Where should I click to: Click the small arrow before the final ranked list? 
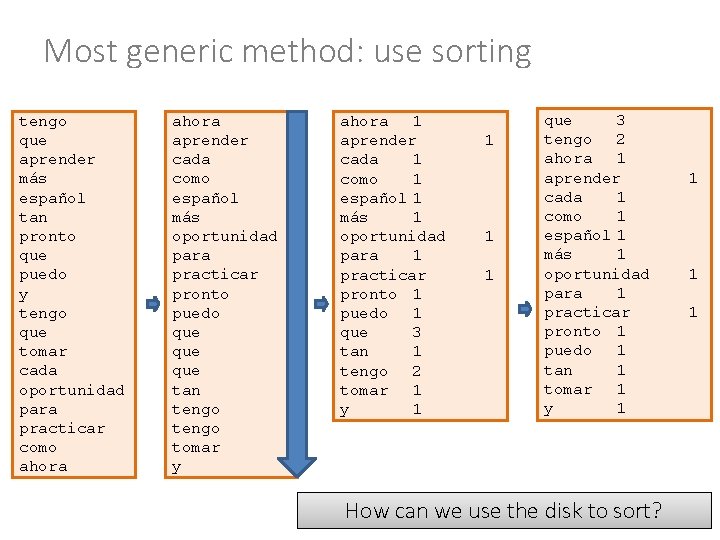[526, 310]
